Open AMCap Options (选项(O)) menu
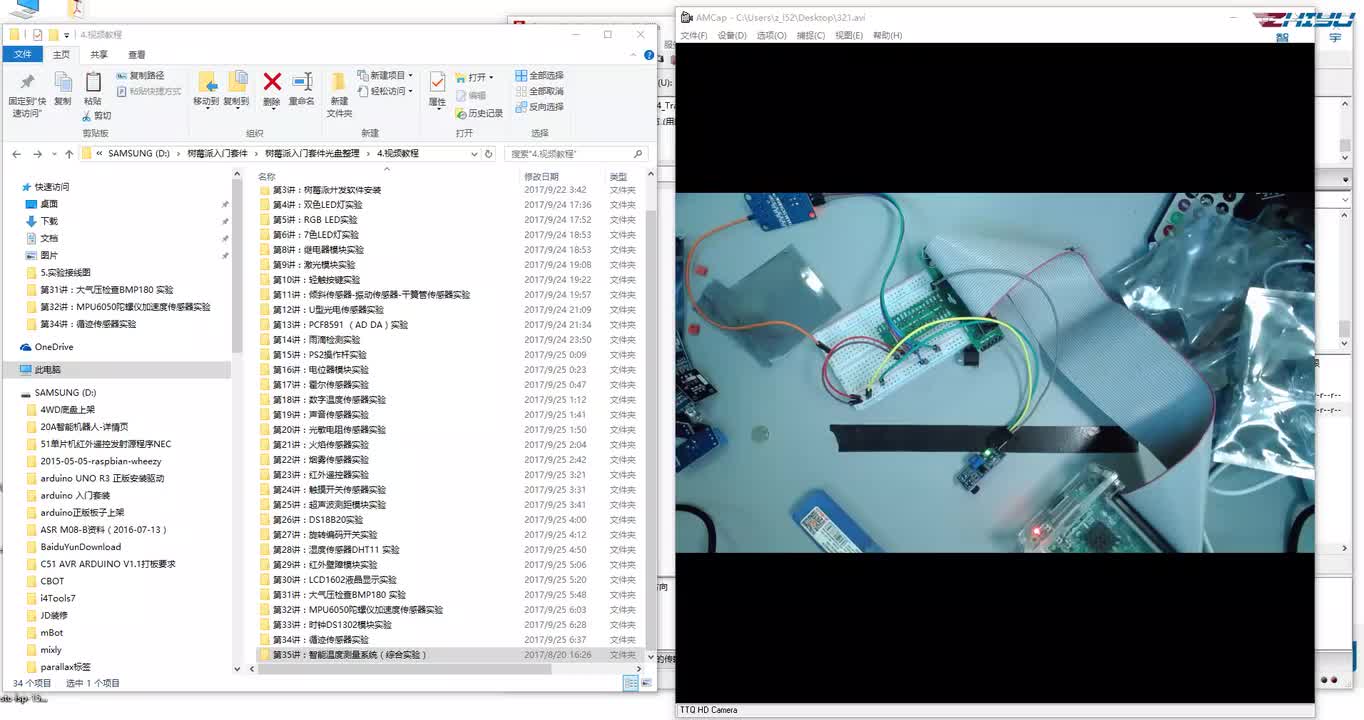The height and width of the screenshot is (720, 1364). [771, 35]
